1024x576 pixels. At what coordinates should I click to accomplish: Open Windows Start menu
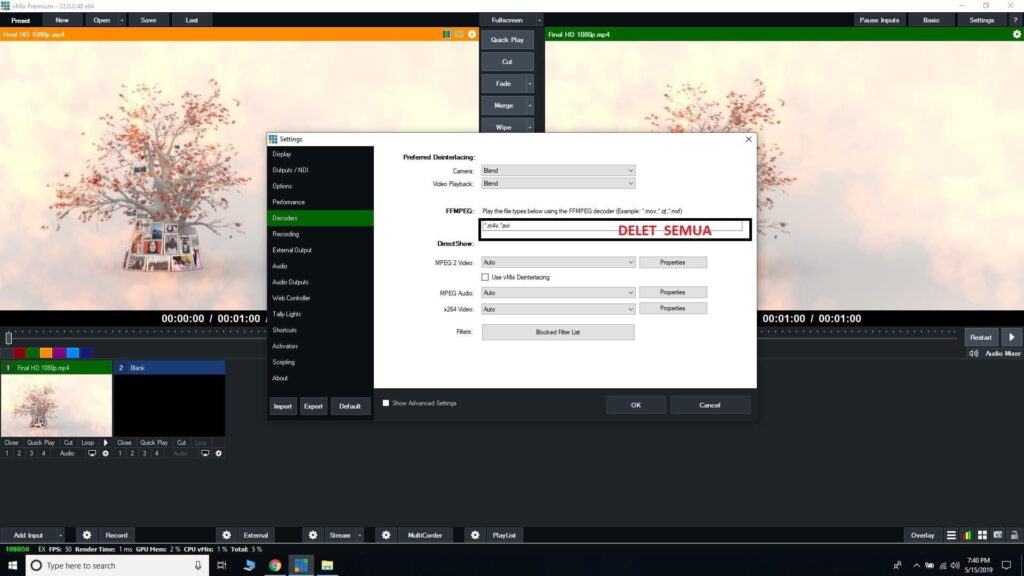point(12,566)
